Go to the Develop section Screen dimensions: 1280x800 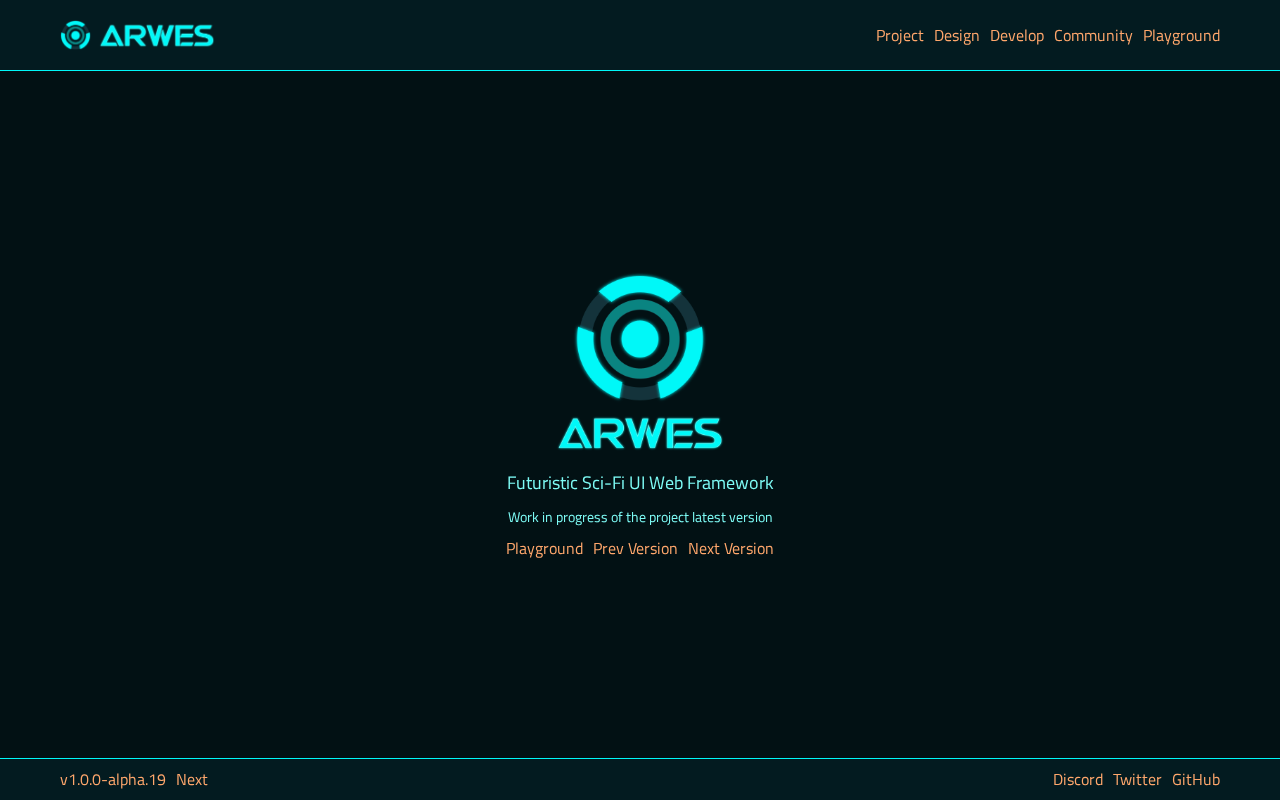pos(1017,36)
